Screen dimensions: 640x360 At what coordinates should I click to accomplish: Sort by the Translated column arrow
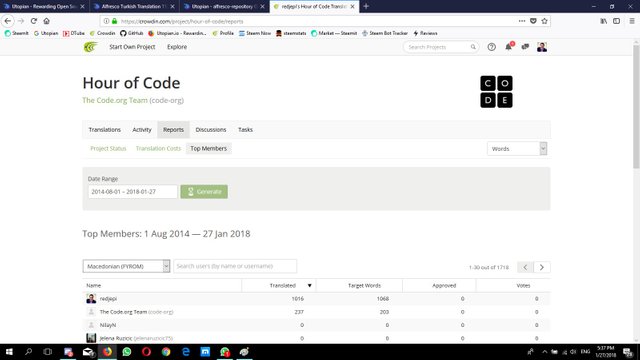tap(309, 285)
